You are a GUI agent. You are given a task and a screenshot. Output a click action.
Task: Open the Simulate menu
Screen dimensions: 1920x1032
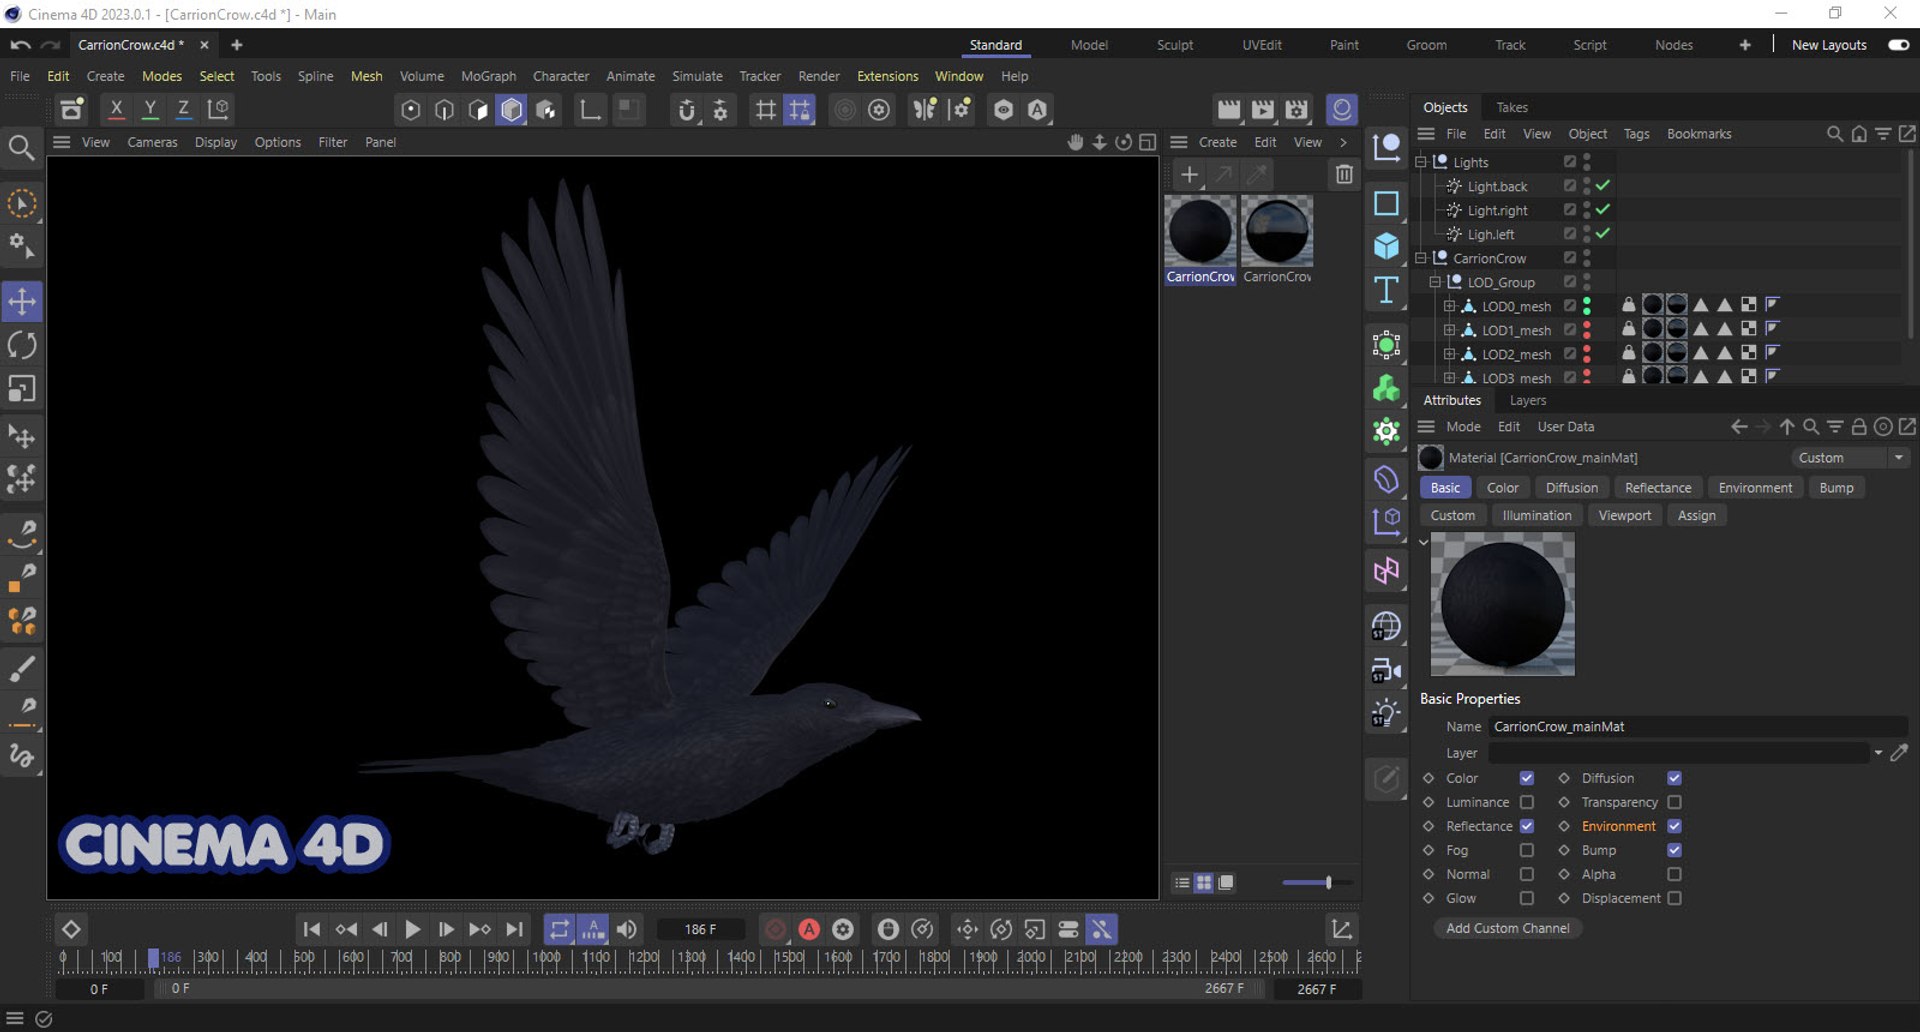[x=697, y=76]
